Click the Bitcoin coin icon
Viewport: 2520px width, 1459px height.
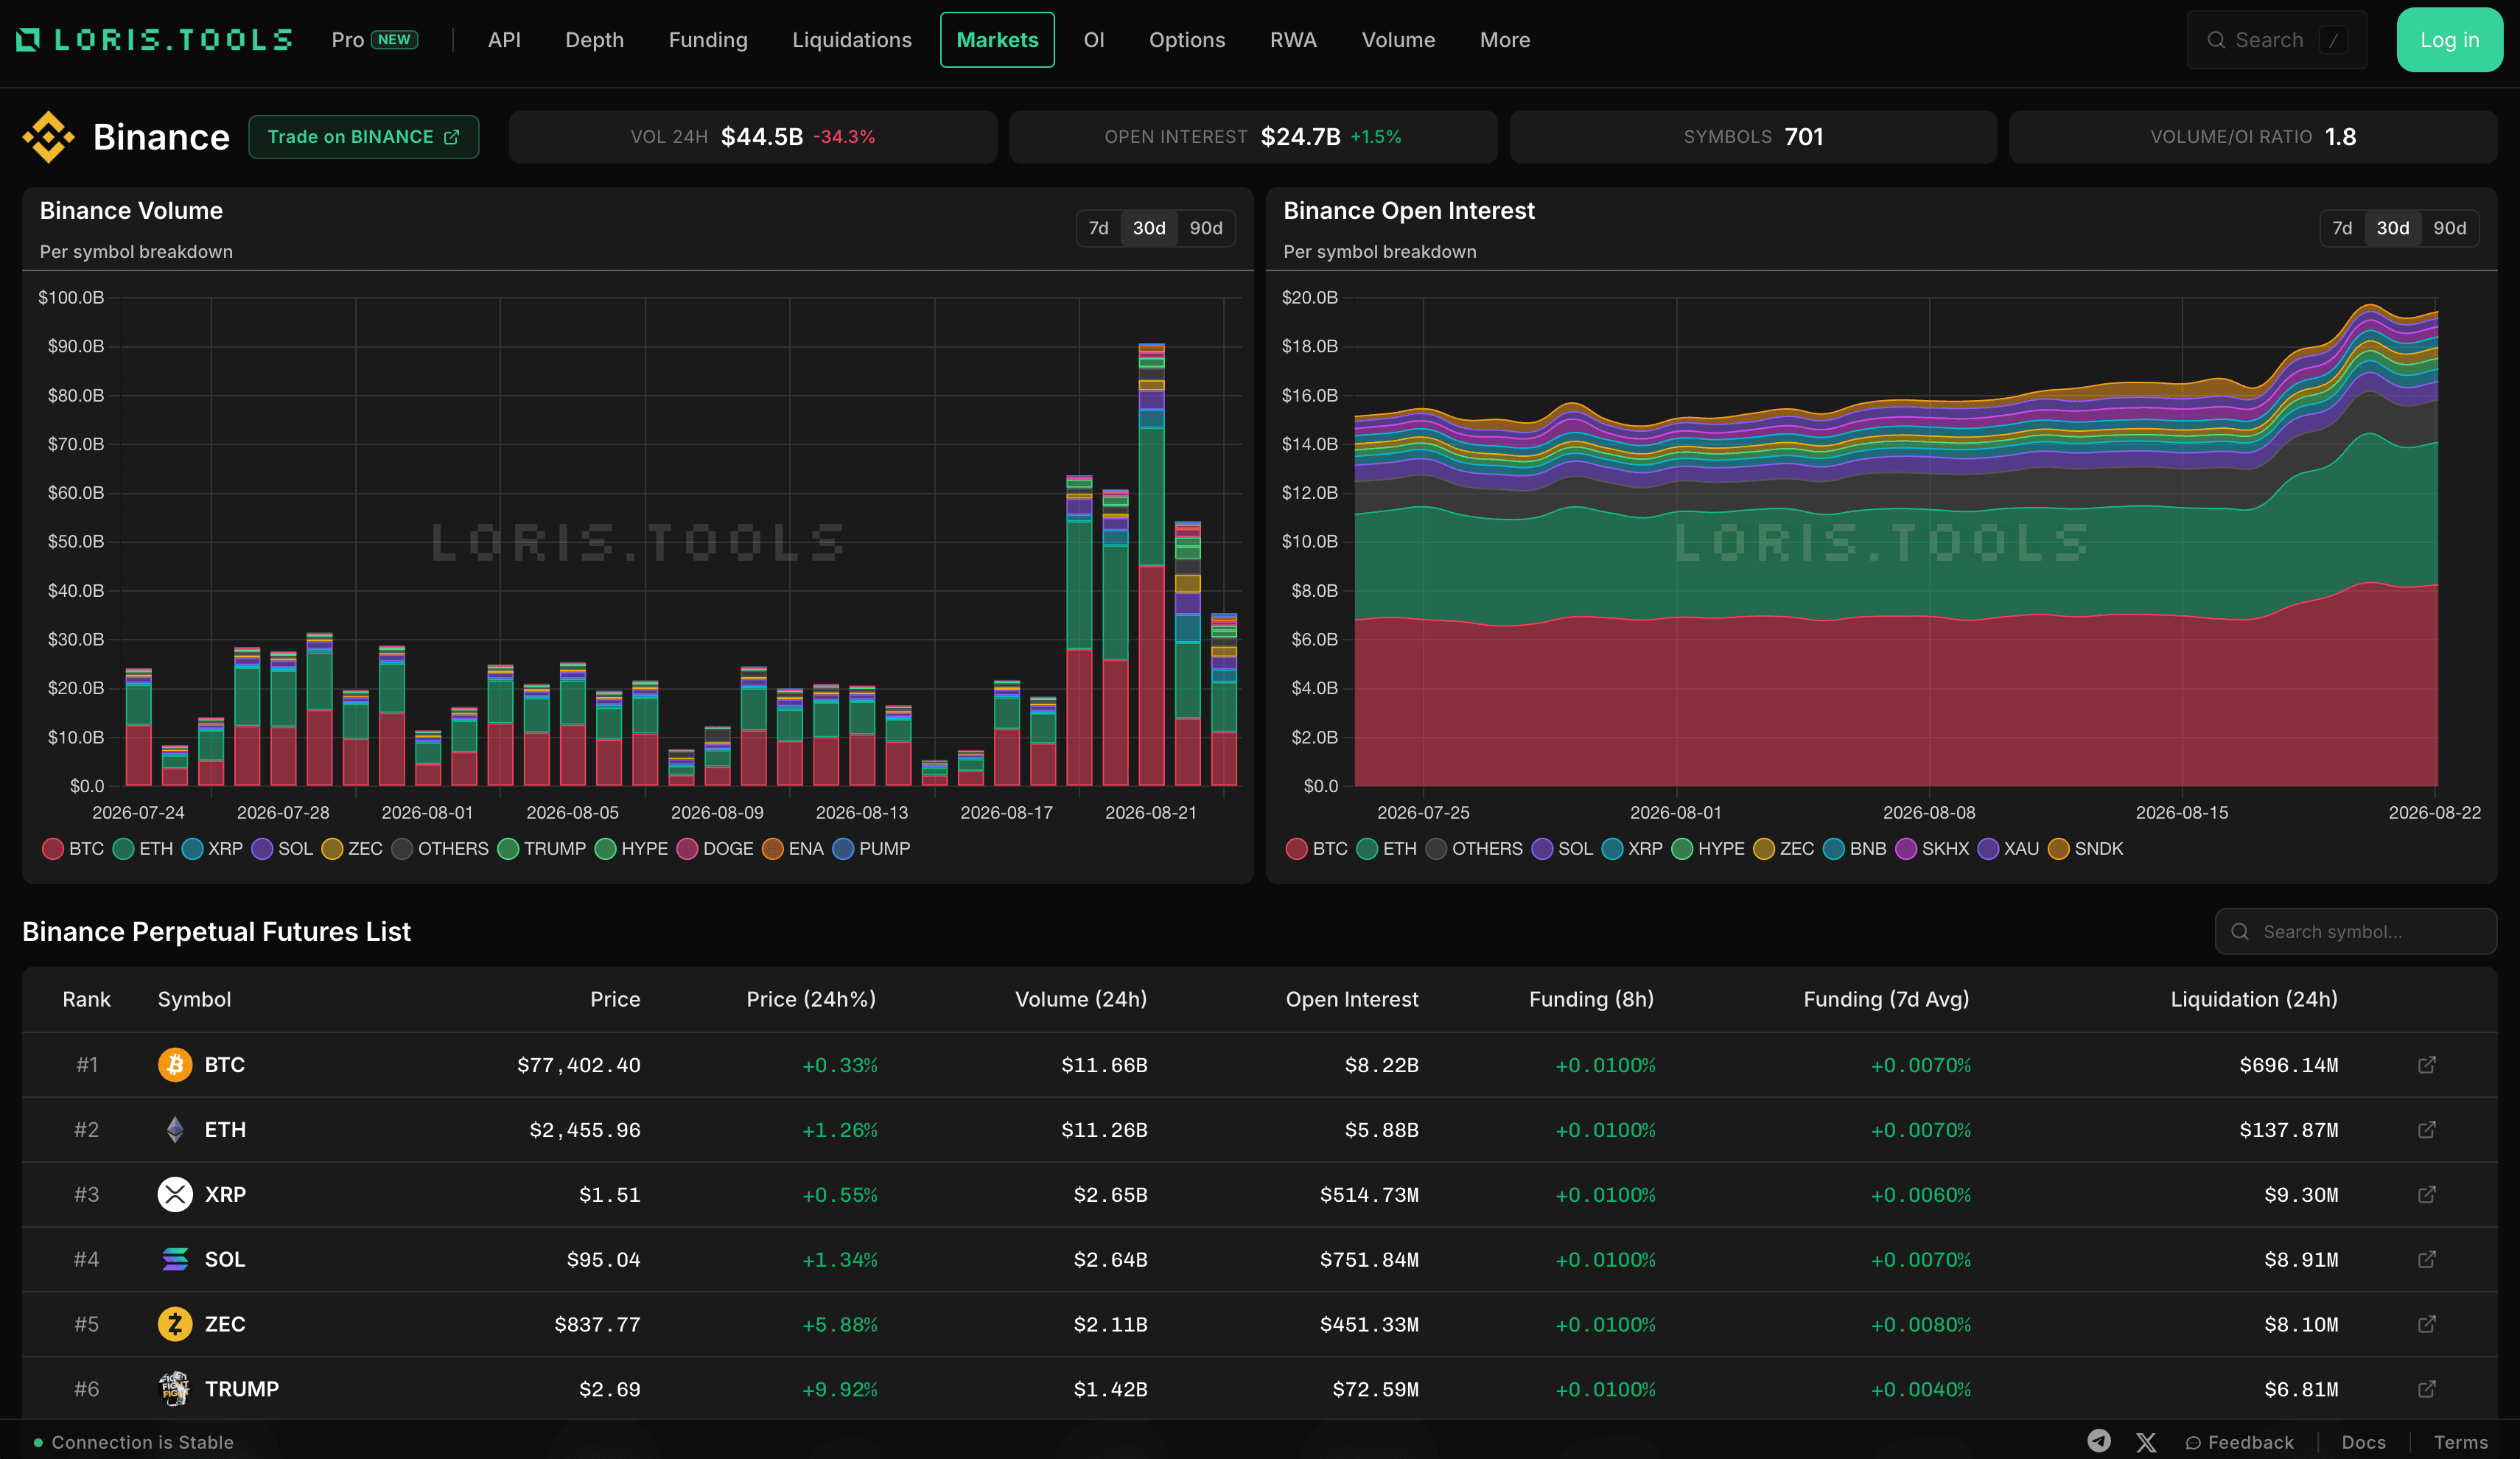click(x=175, y=1065)
